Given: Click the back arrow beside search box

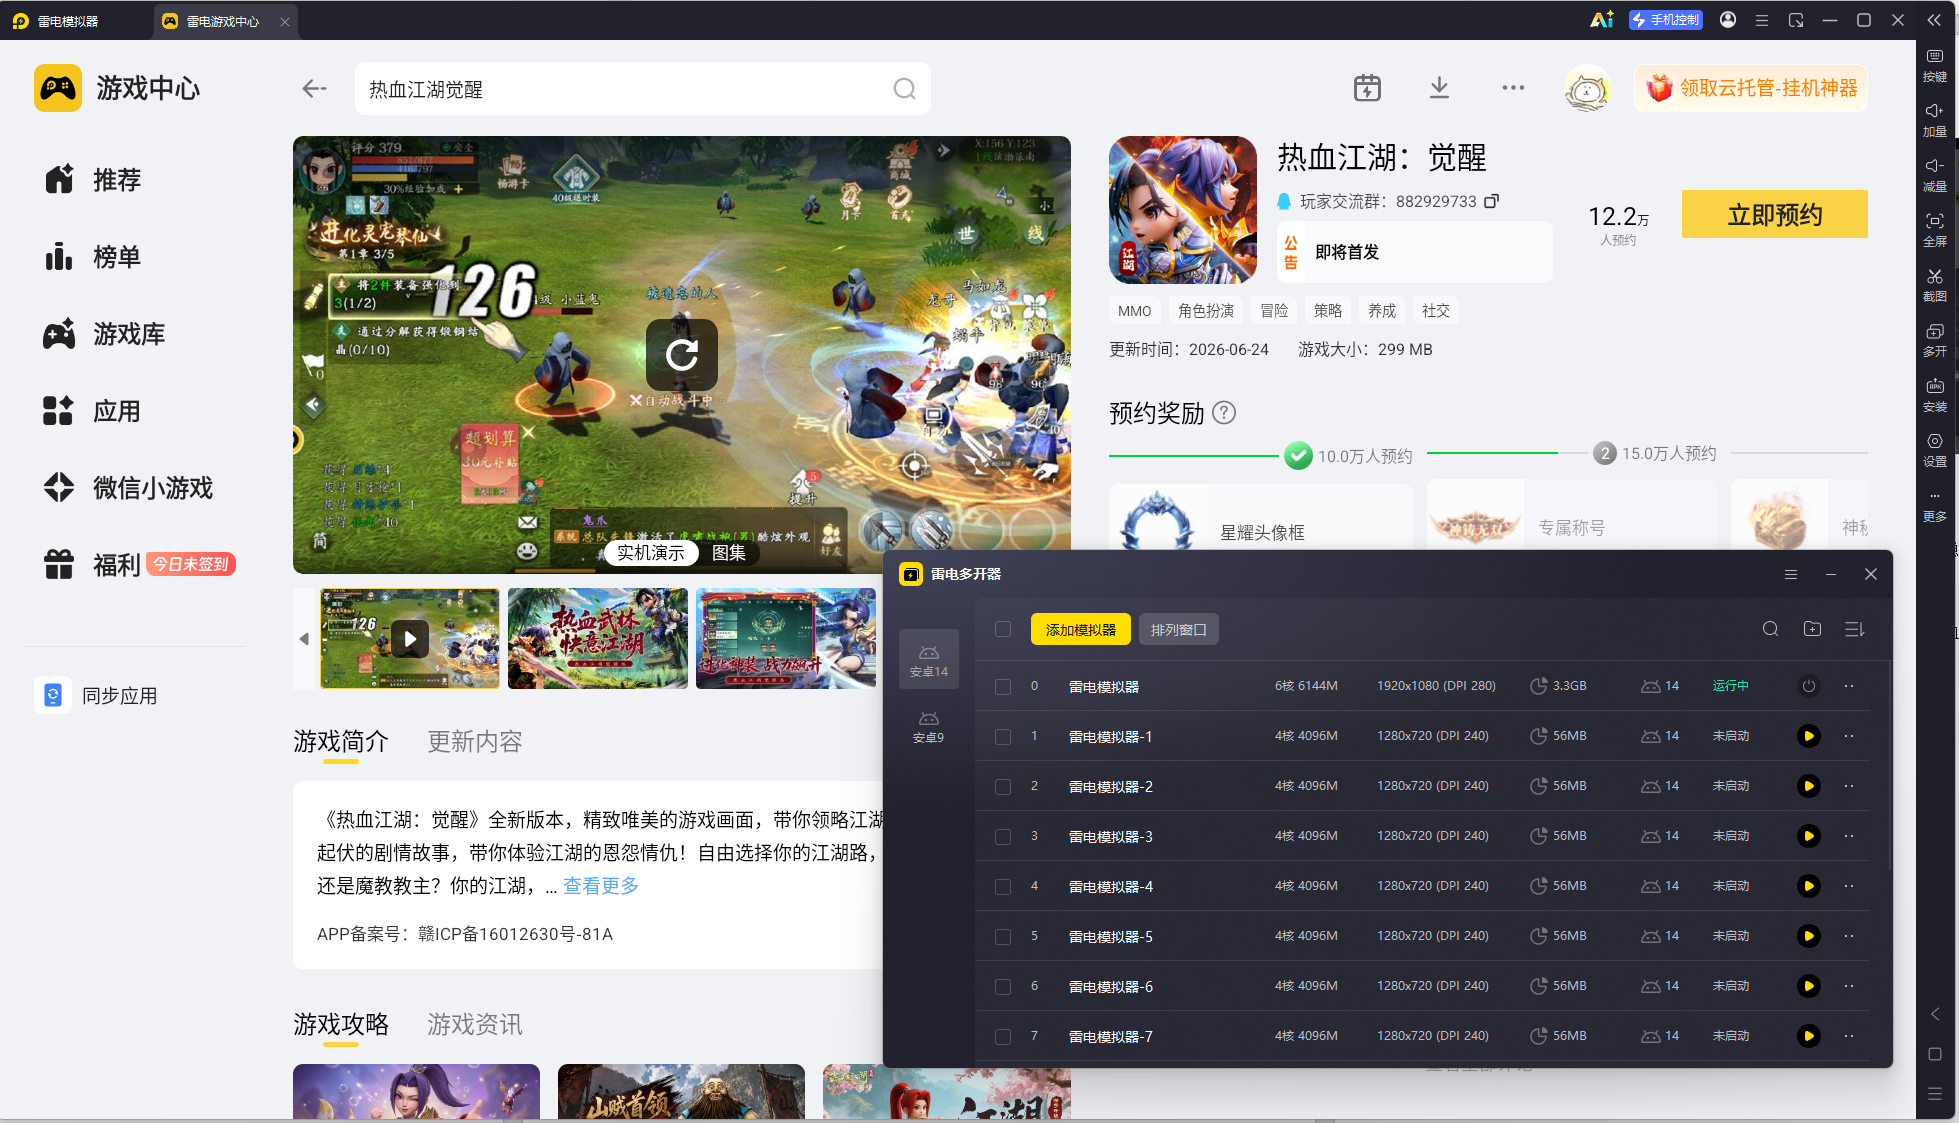Looking at the screenshot, I should (314, 89).
